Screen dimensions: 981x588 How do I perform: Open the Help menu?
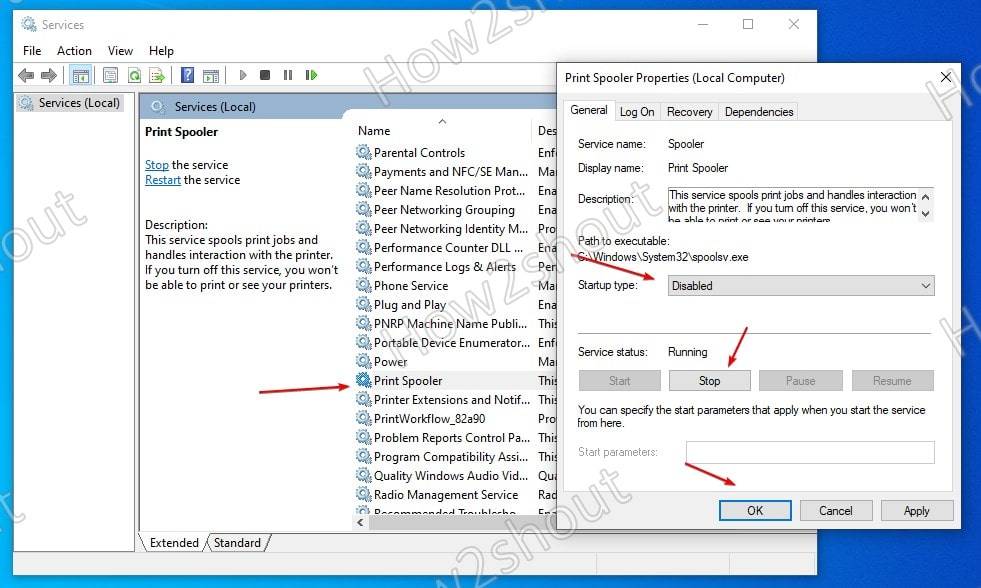point(161,51)
